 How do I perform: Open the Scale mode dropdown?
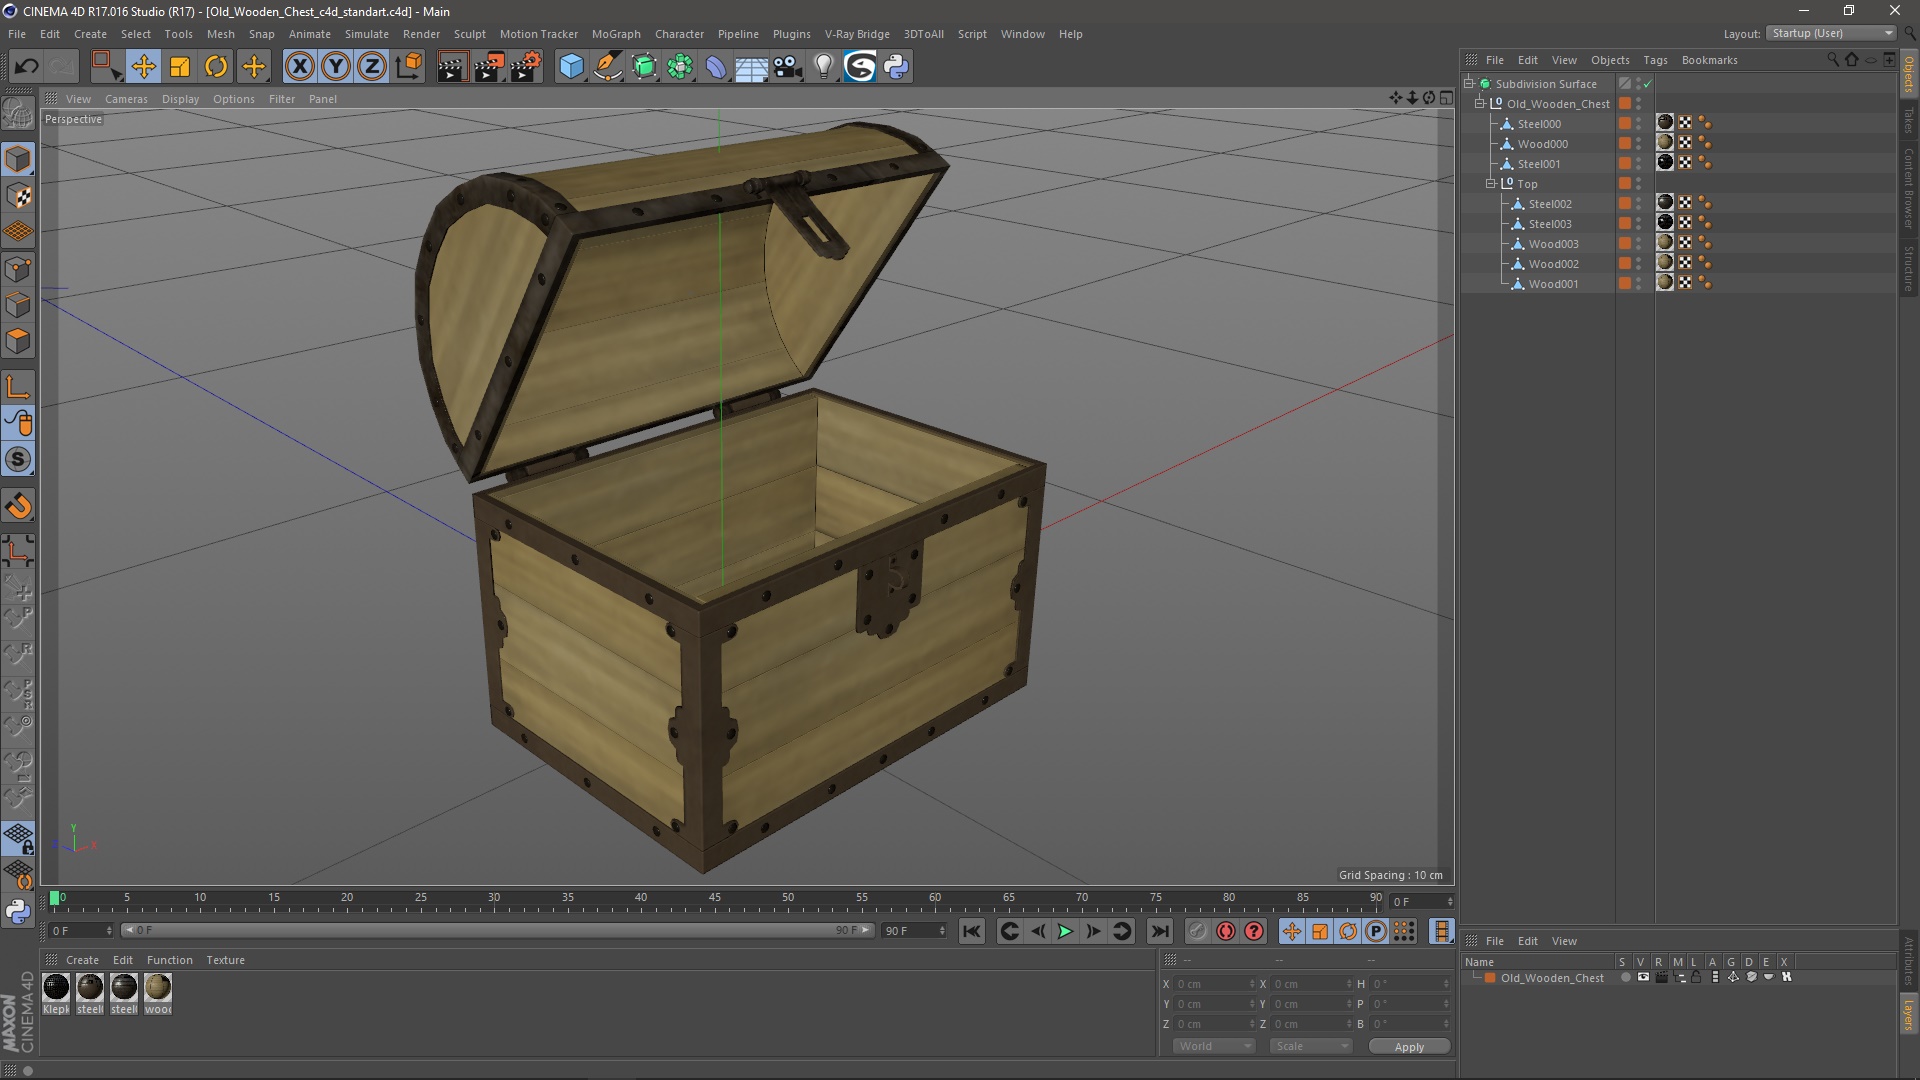pyautogui.click(x=1311, y=1046)
